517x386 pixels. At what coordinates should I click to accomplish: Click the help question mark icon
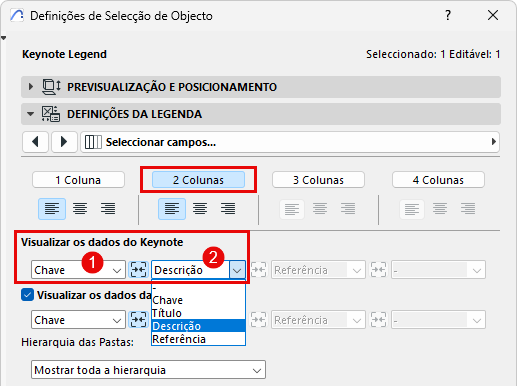coord(448,15)
